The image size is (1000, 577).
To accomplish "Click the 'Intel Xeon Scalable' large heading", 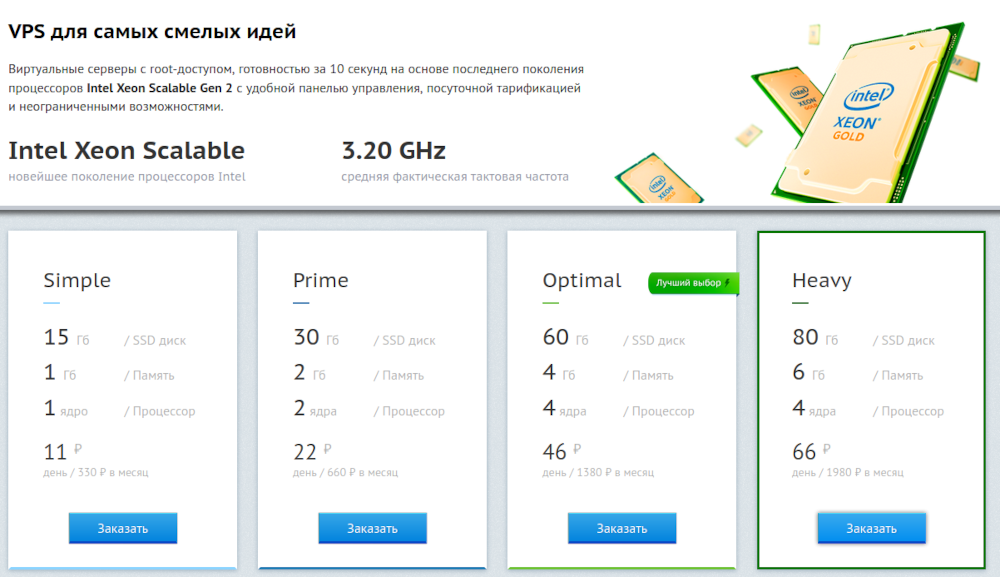I will click(x=126, y=150).
